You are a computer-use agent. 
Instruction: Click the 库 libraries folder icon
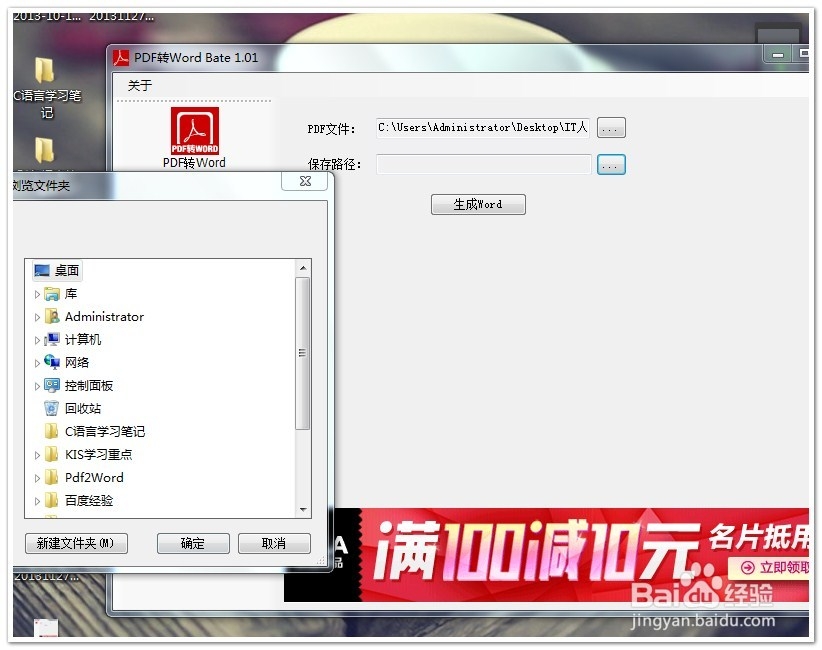tap(52, 294)
